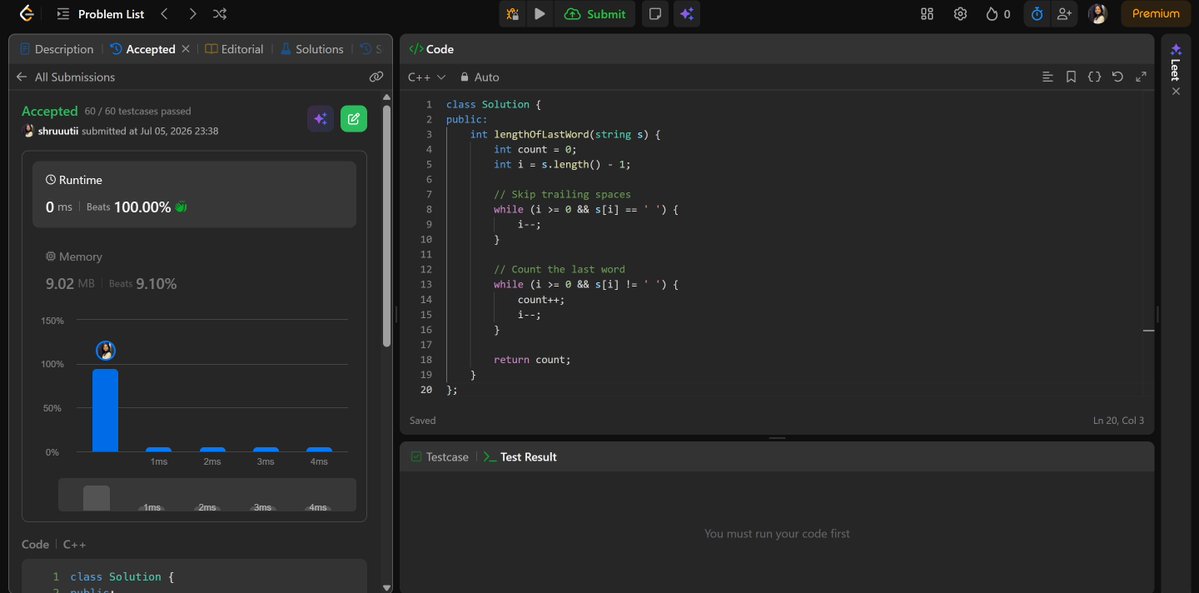Toggle the timer stopwatch icon

point(1037,14)
